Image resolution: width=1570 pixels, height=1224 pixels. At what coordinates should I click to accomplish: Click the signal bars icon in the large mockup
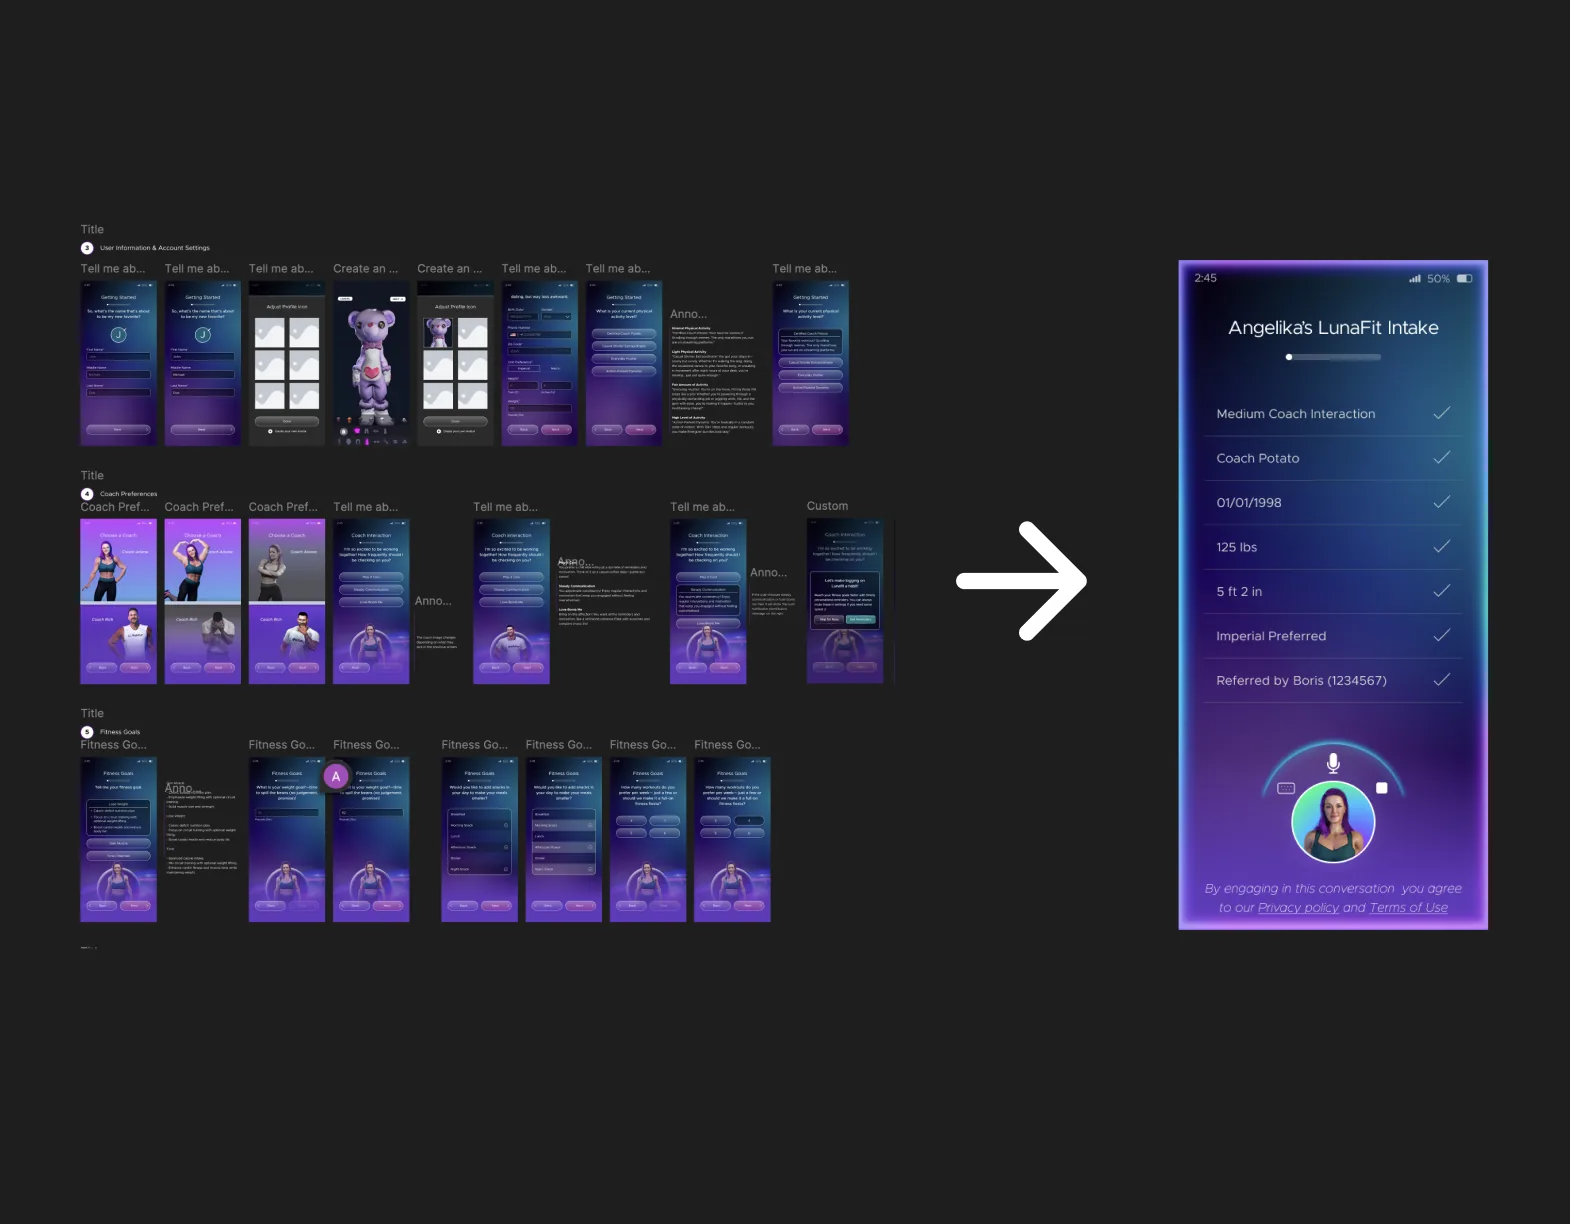point(1415,279)
